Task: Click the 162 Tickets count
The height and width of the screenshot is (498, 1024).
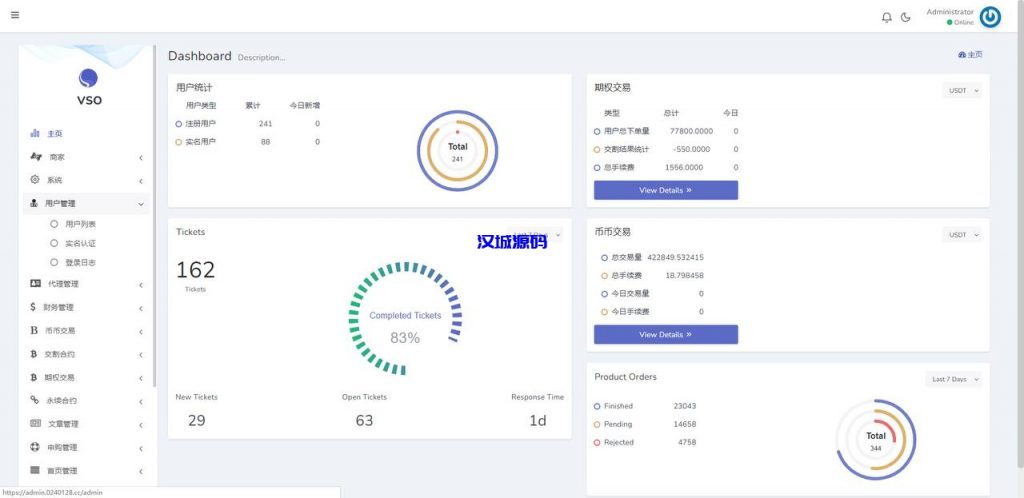Action: point(195,270)
